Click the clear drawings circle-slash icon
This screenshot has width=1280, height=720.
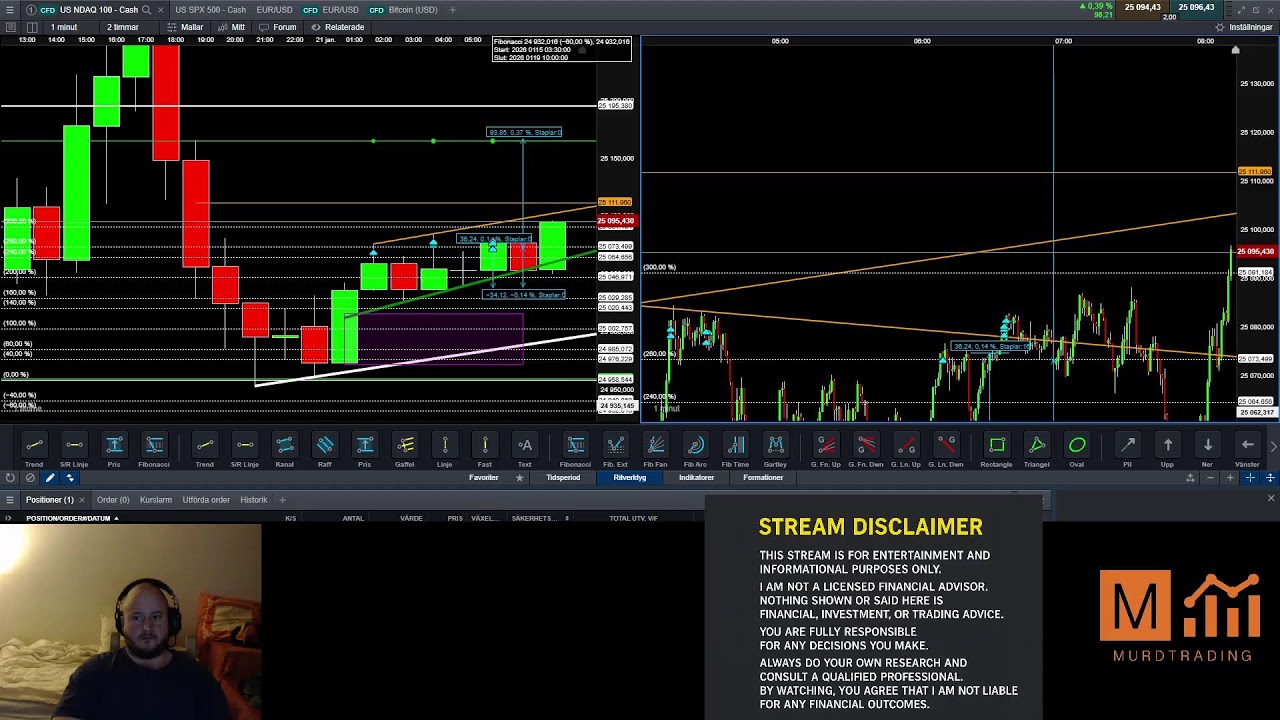[30, 478]
